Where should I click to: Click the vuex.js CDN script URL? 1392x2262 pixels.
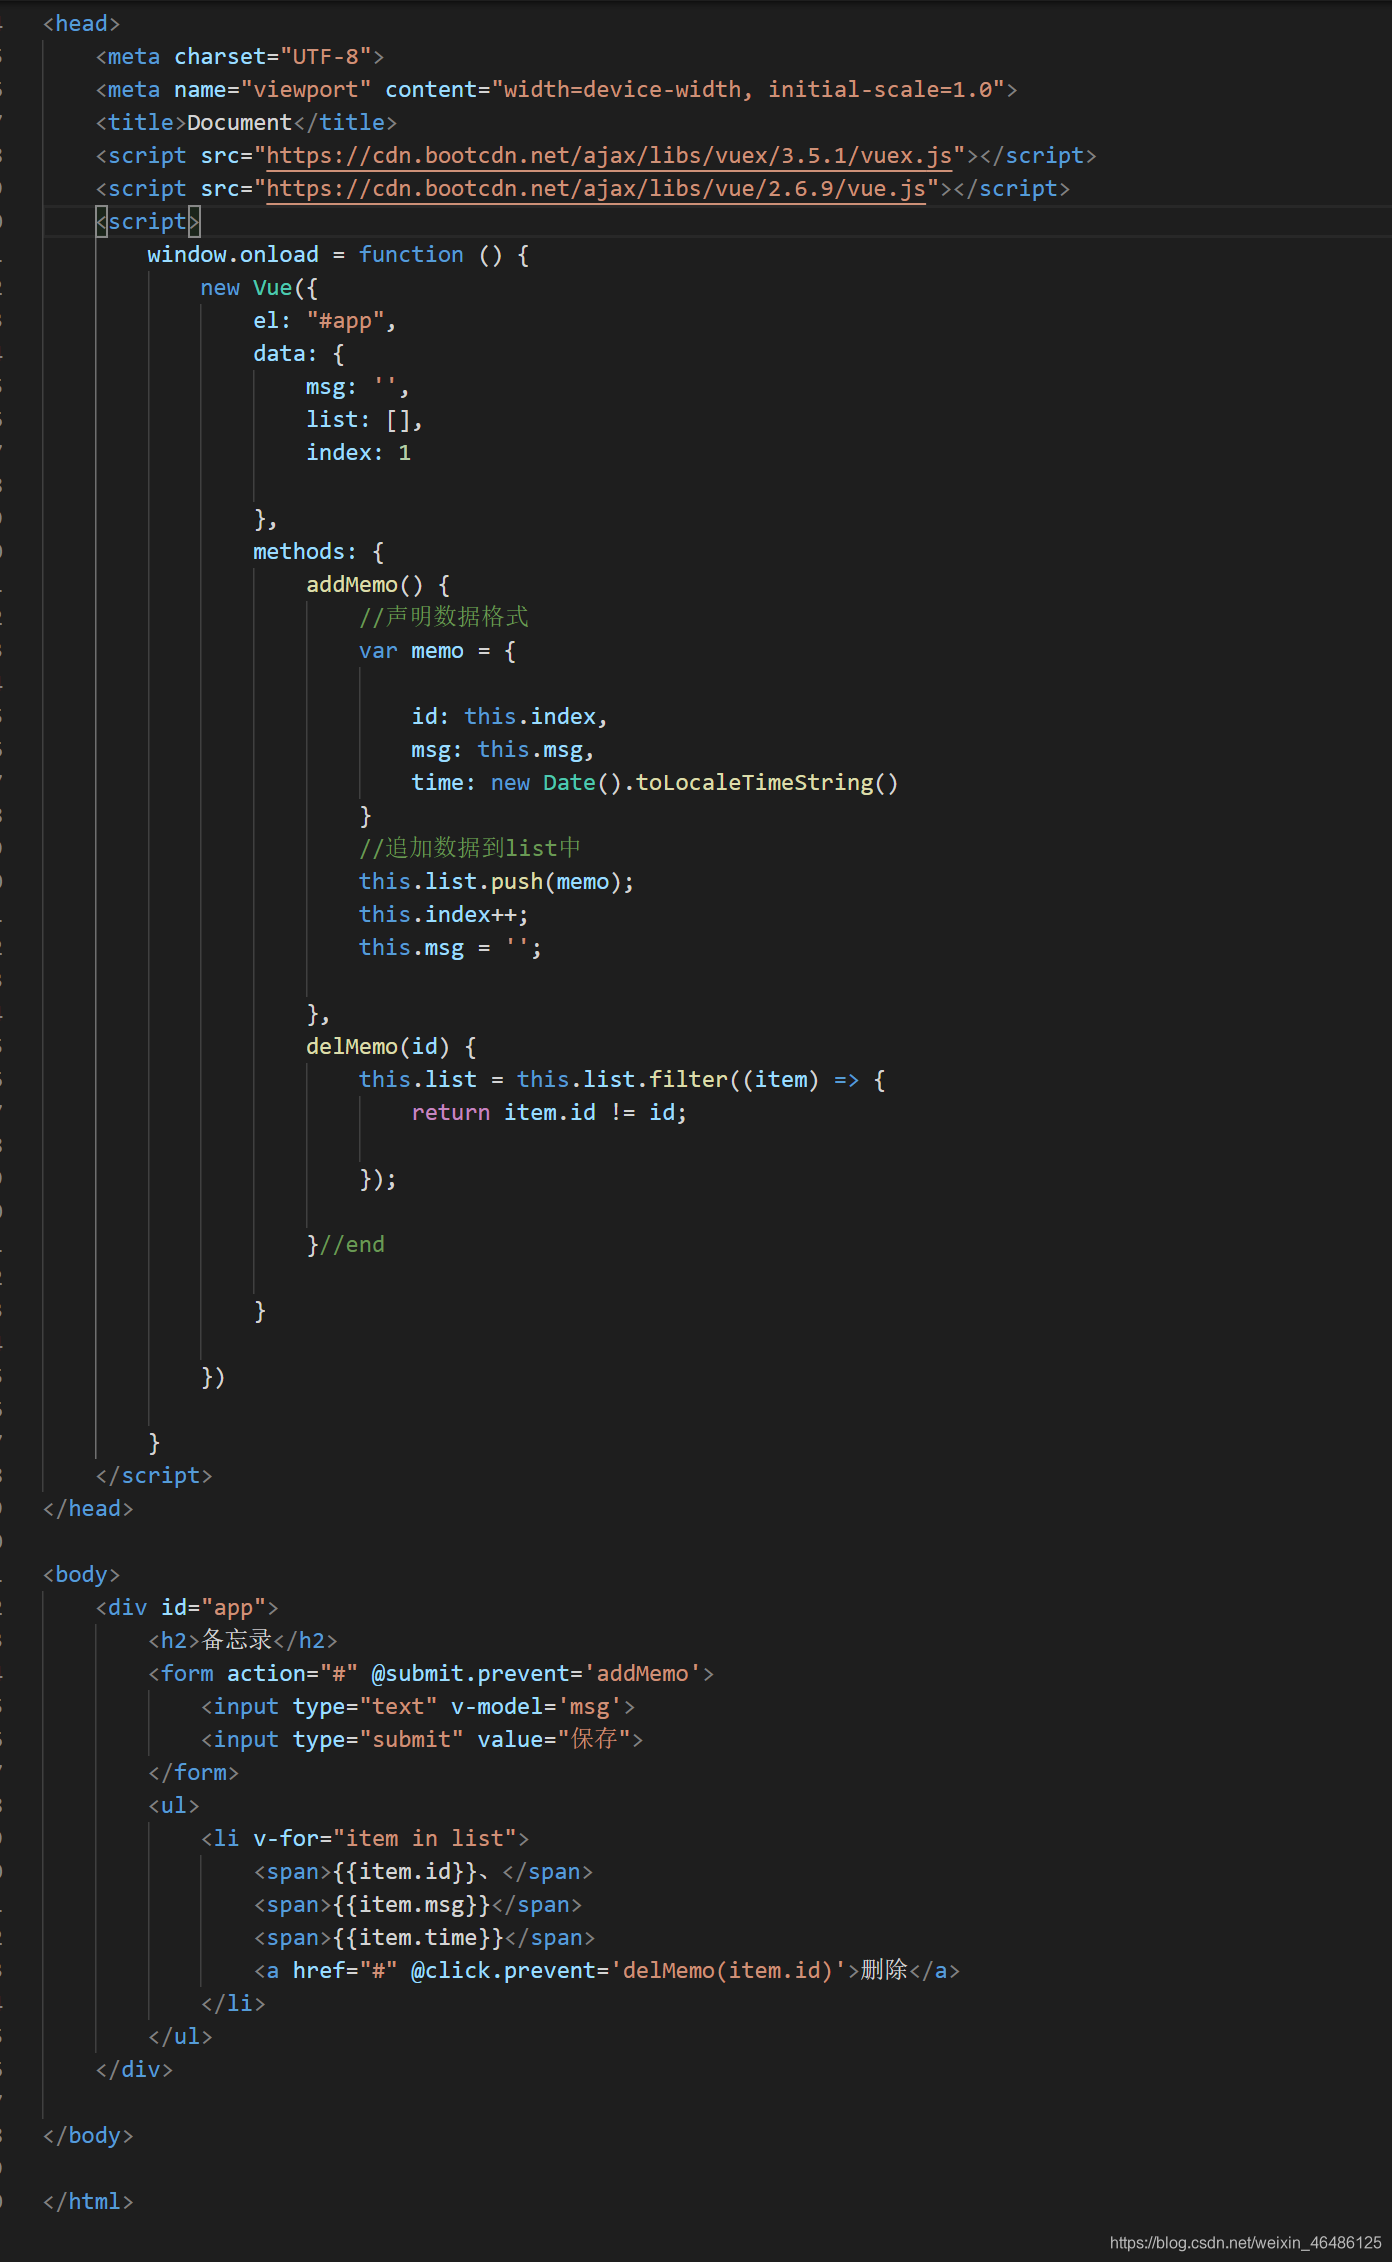[609, 156]
